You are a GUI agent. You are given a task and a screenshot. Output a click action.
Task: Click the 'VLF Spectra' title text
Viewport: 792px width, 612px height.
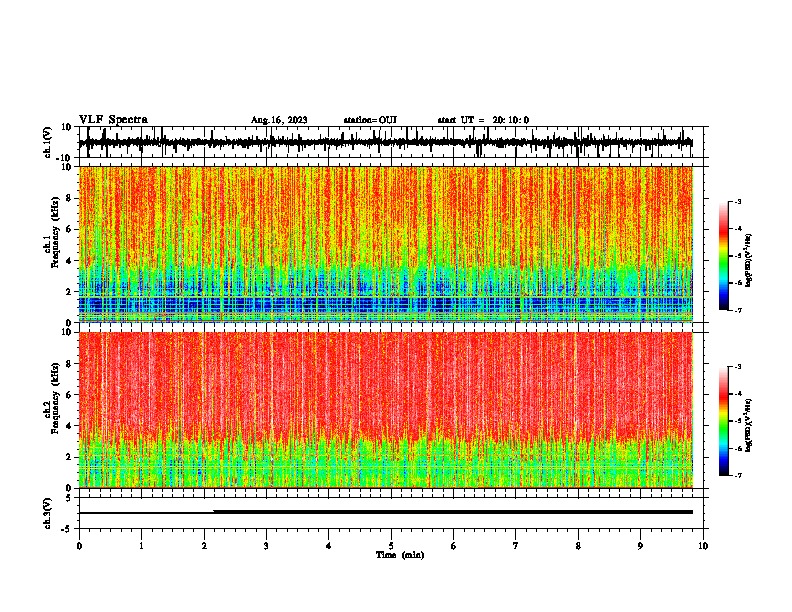(x=113, y=119)
